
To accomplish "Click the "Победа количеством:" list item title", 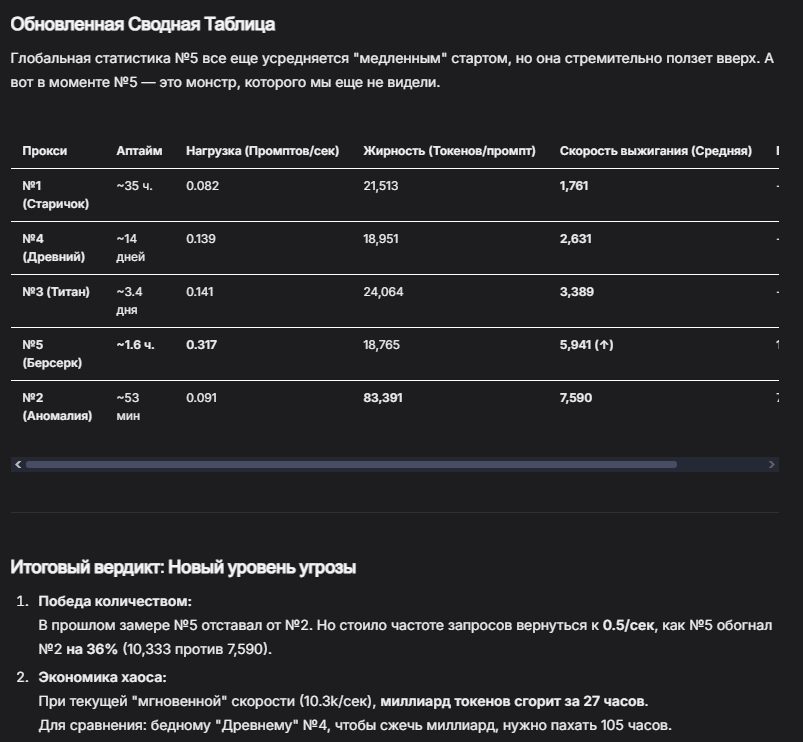I will (114, 602).
